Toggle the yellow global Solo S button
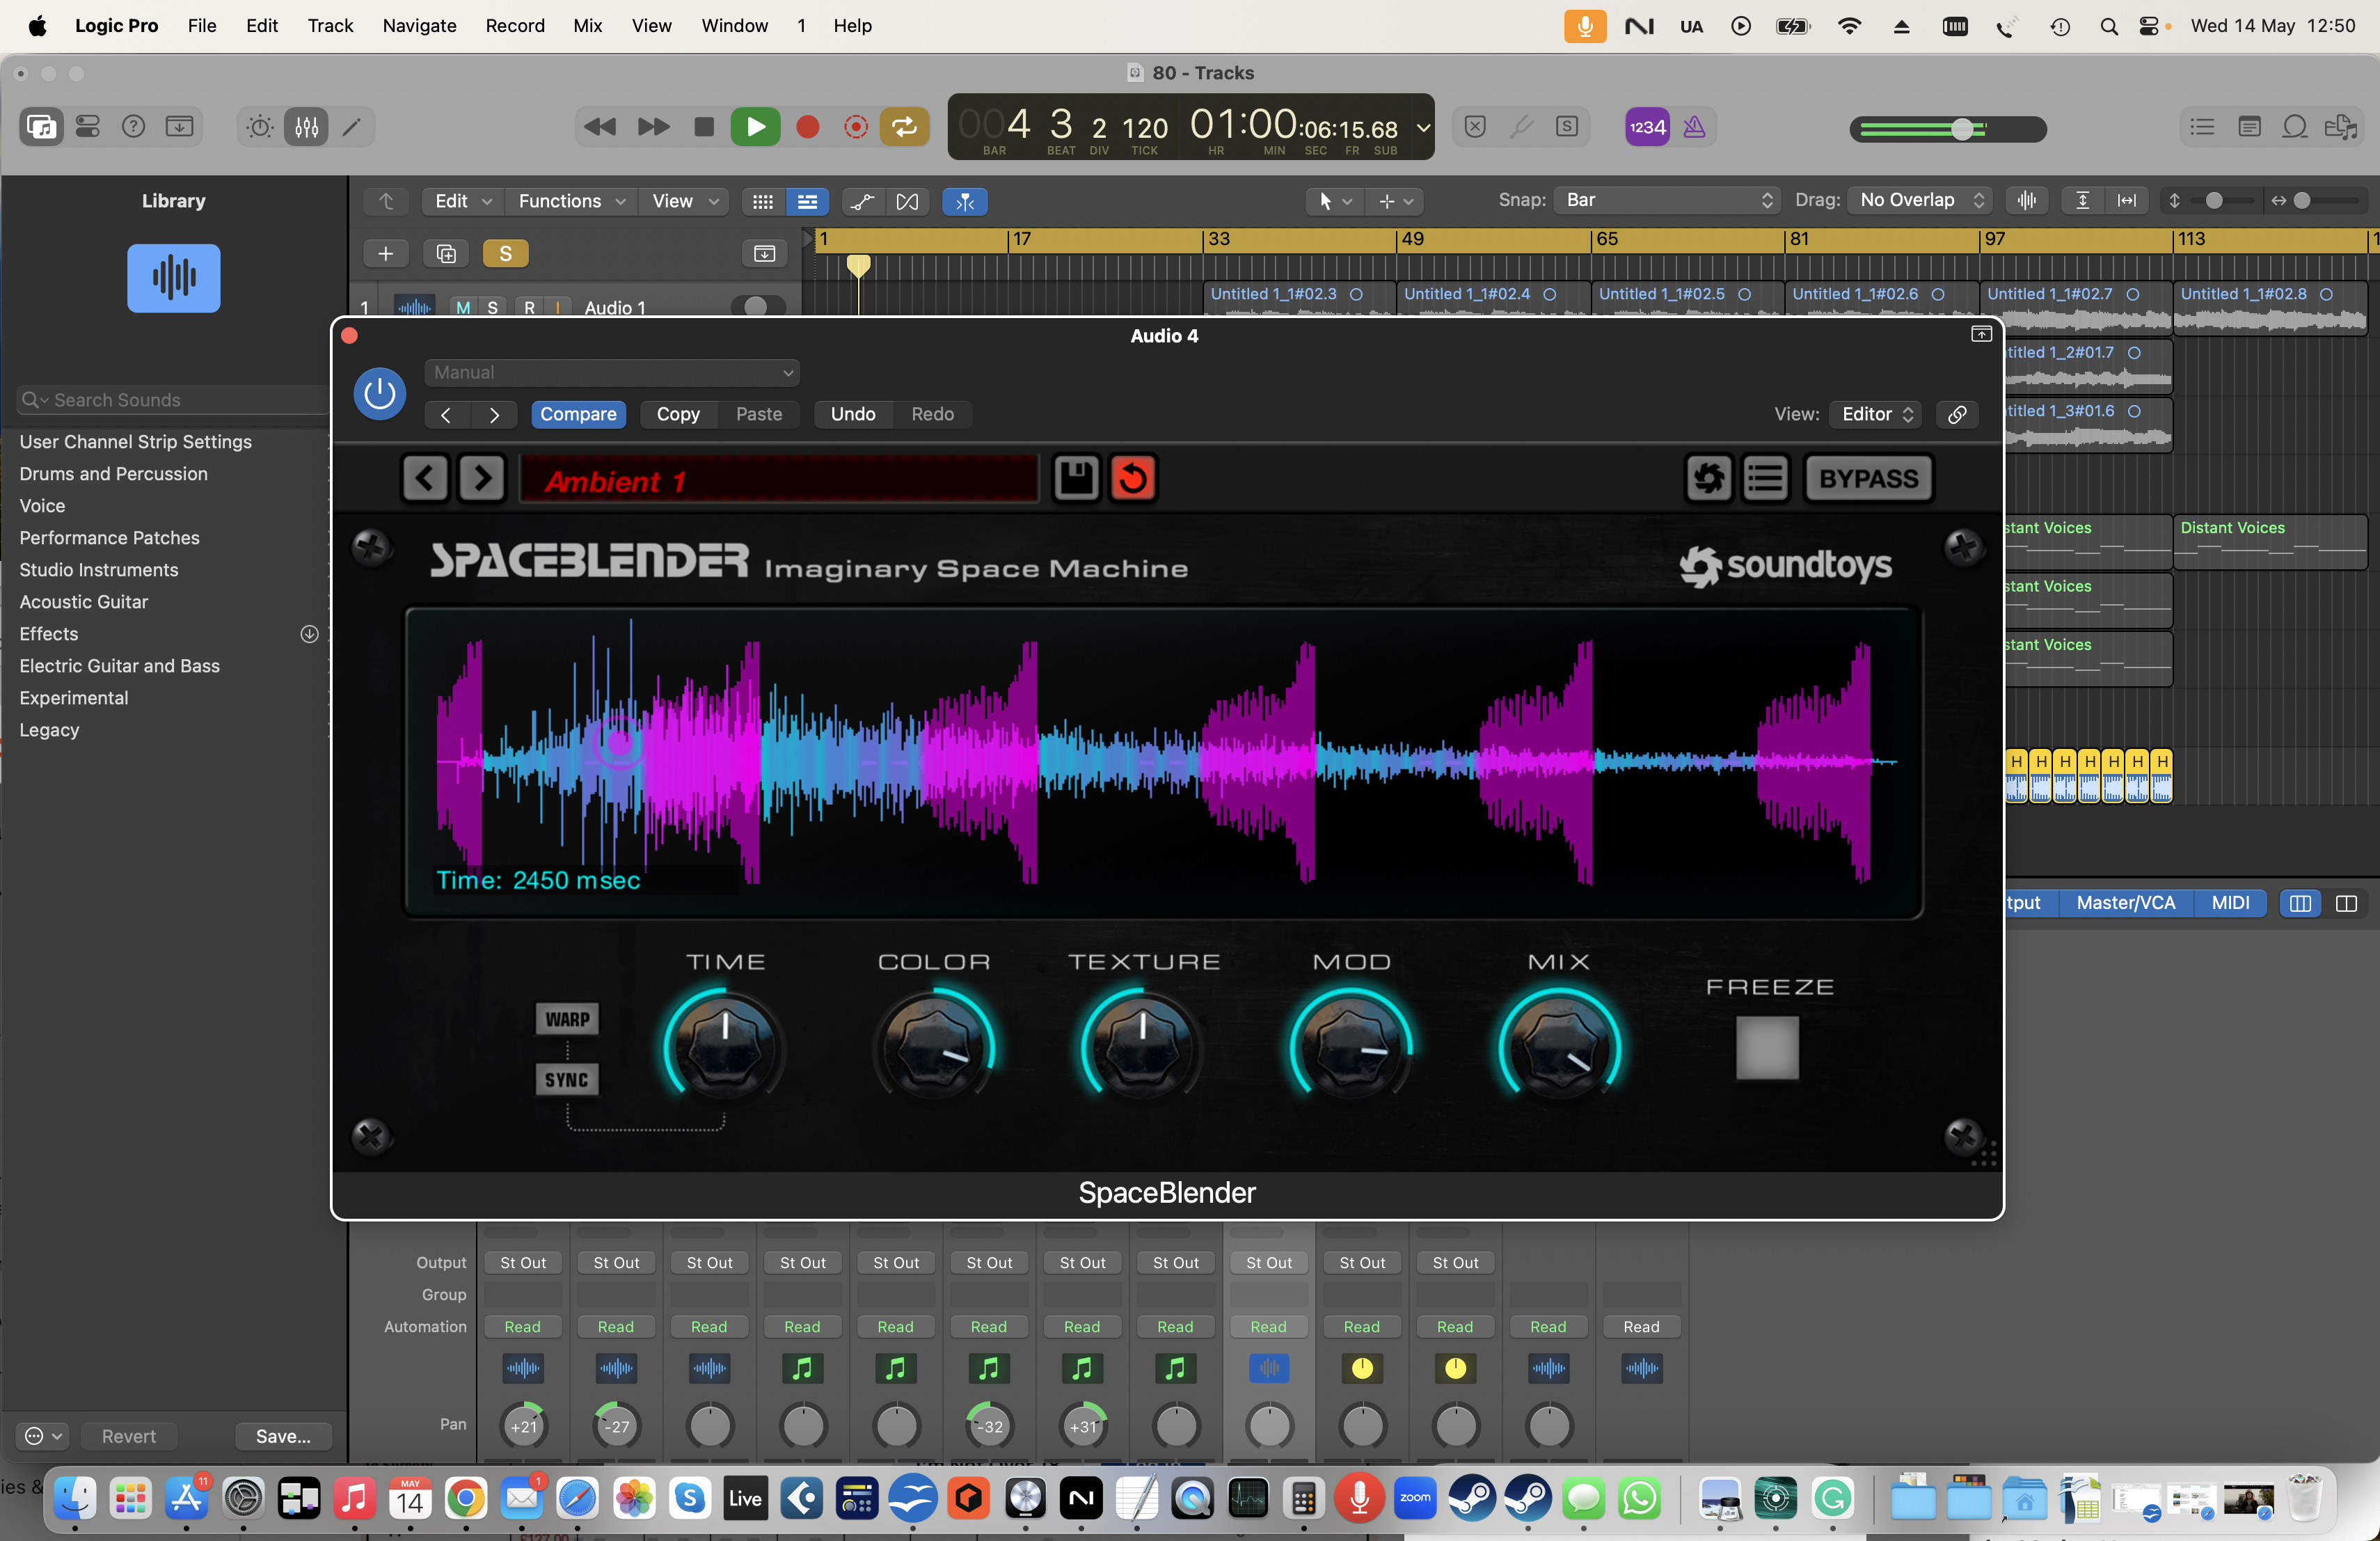Screen dimensions: 2380x1541 tap(505, 254)
